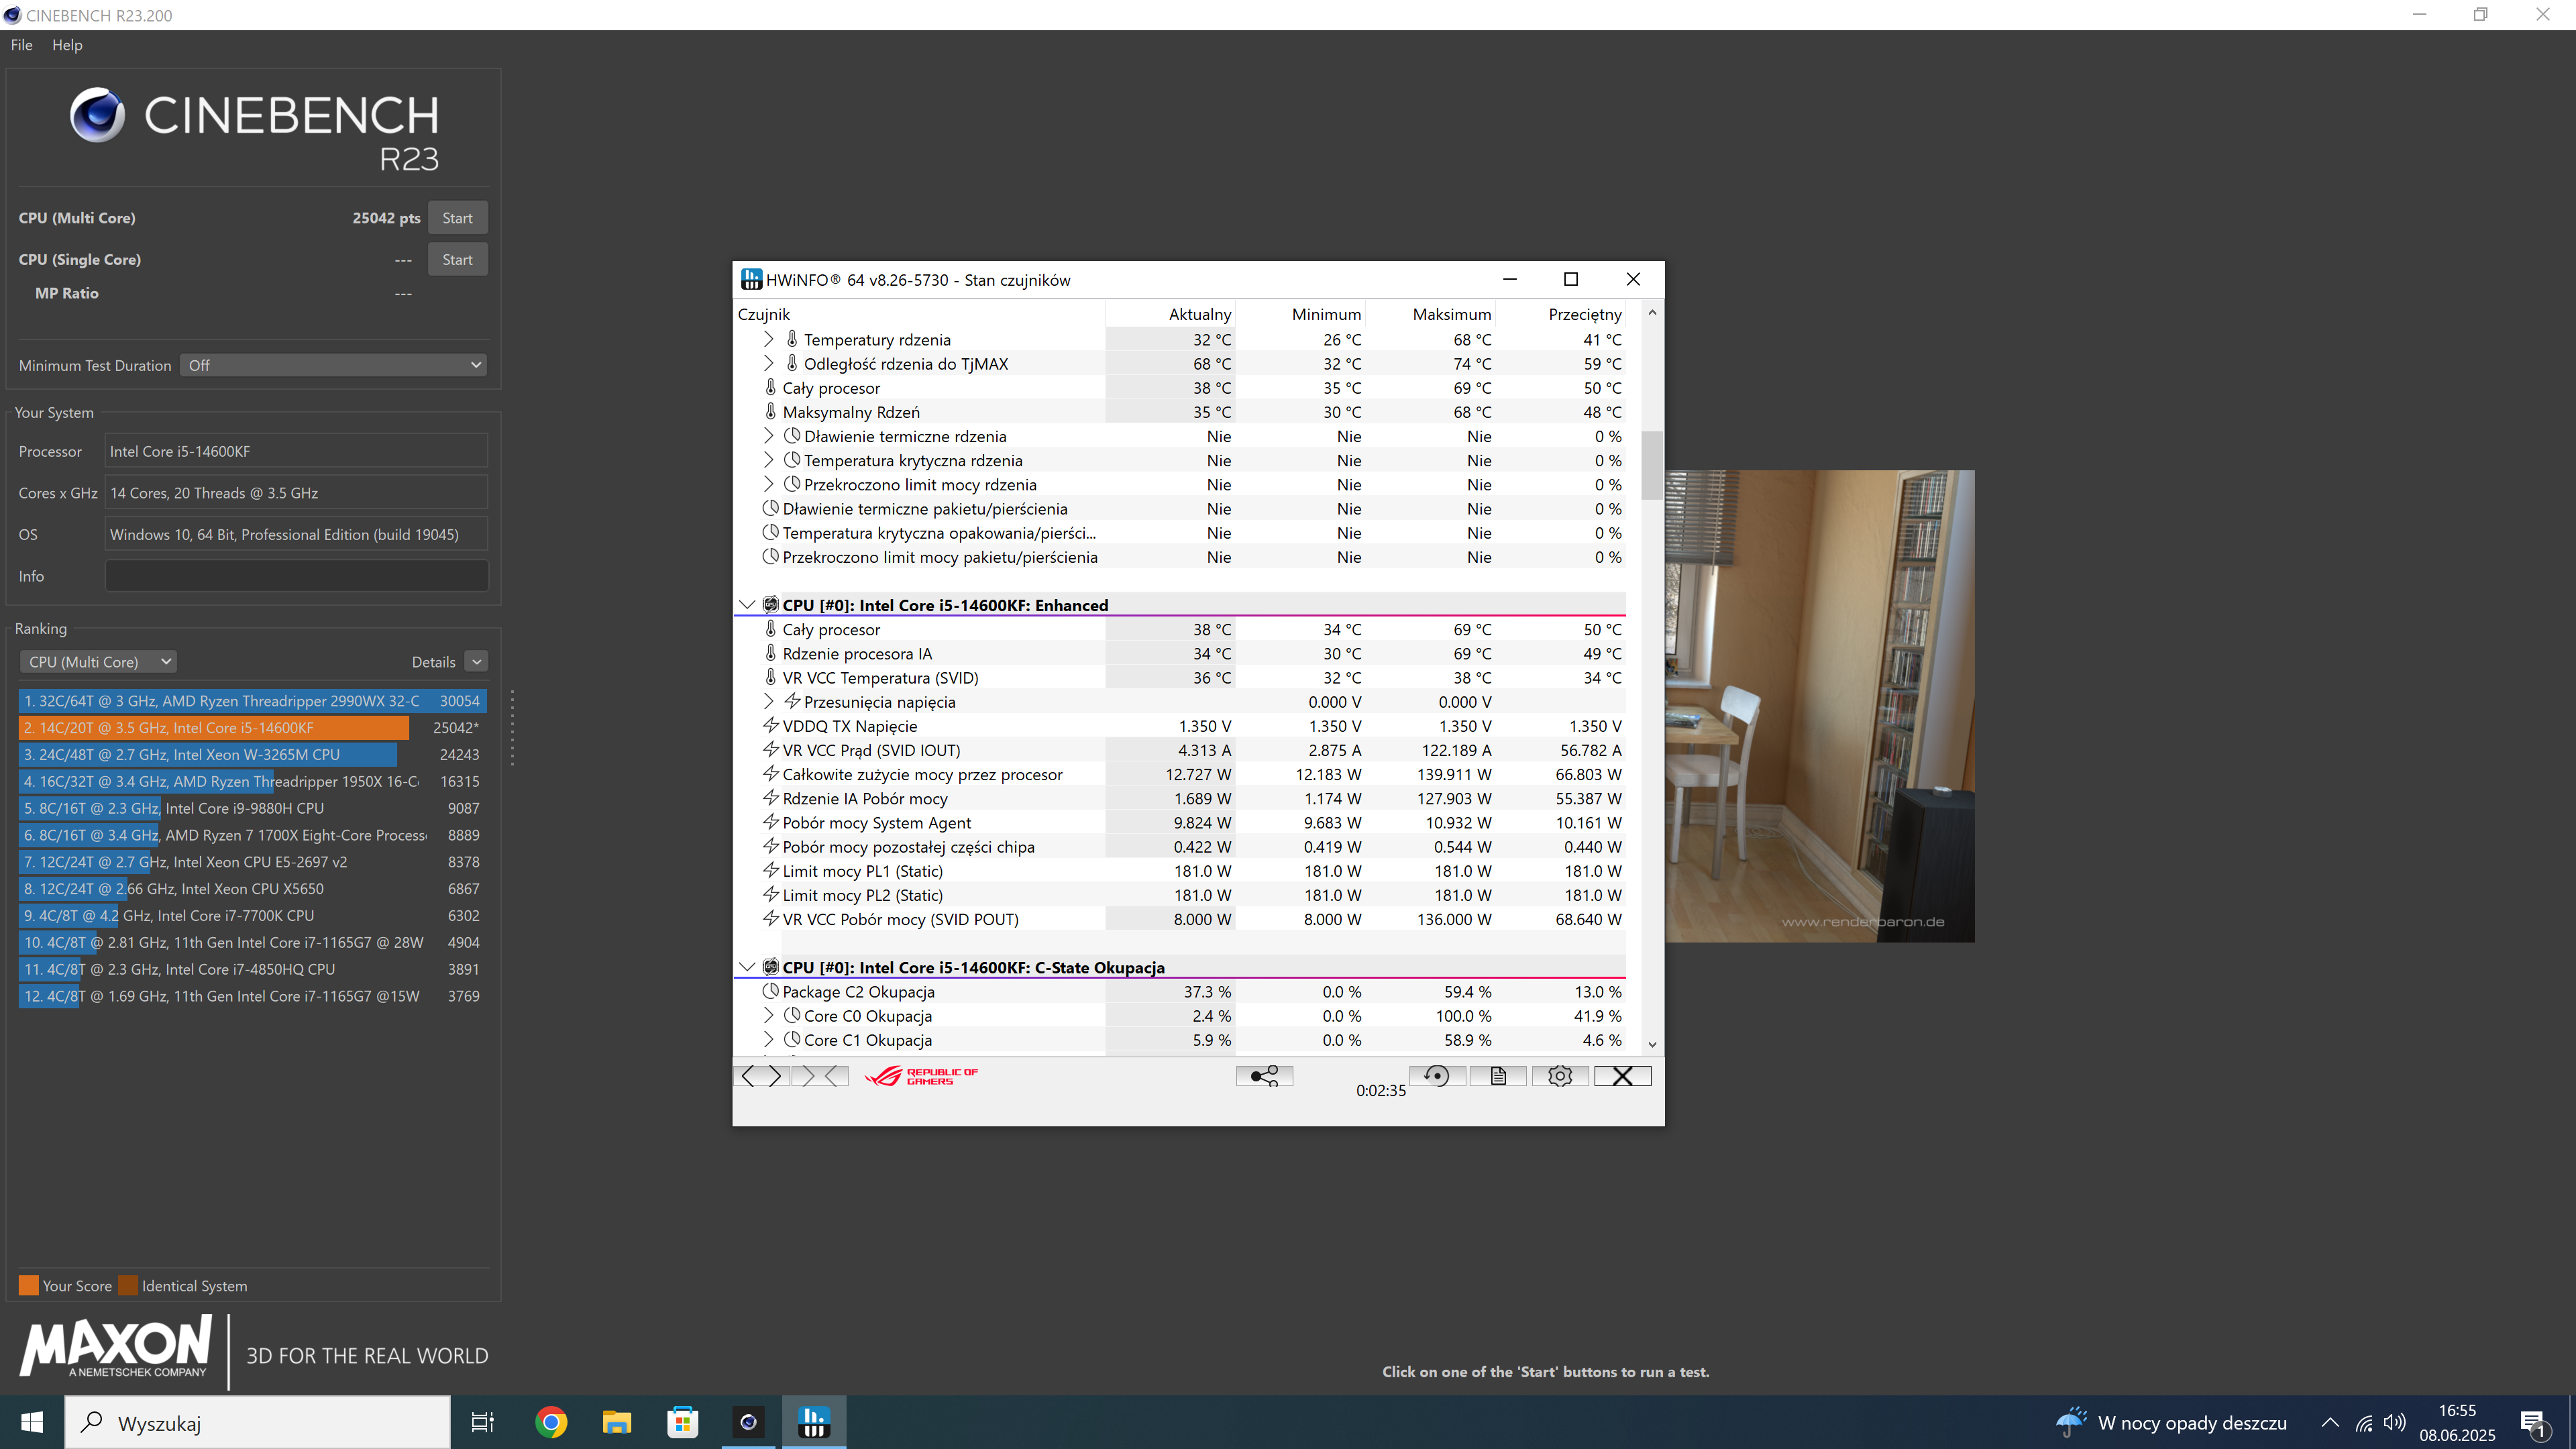Click the HWiNFO log file icon
This screenshot has height=1449, width=2576.
(1498, 1076)
